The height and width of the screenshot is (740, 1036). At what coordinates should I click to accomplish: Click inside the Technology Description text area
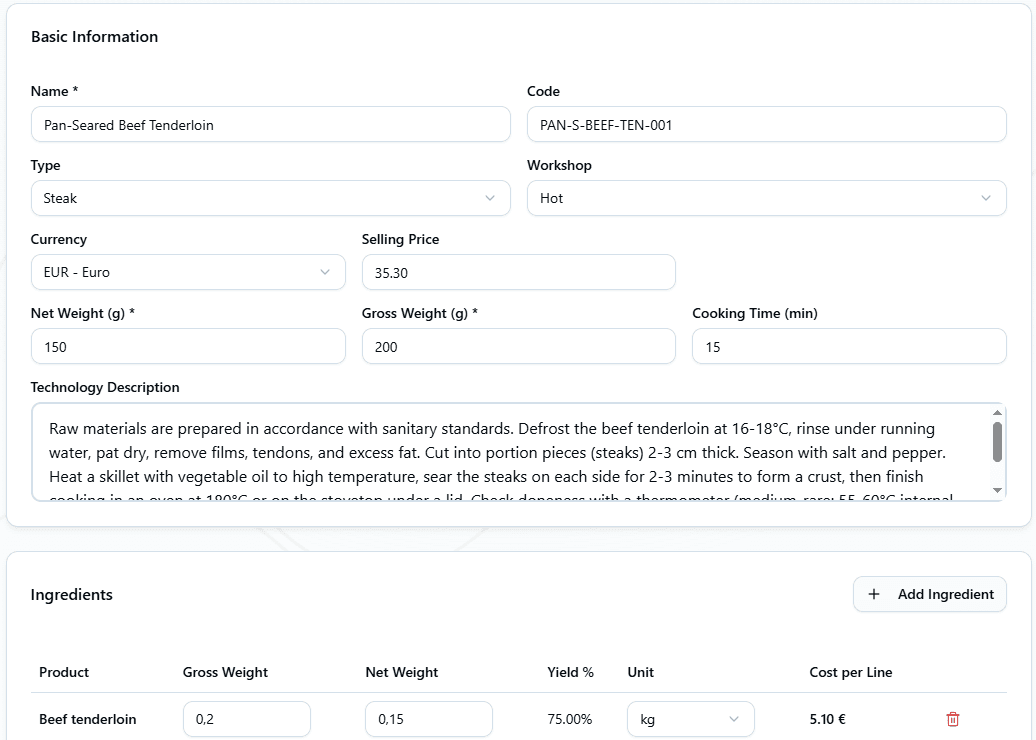coord(510,452)
